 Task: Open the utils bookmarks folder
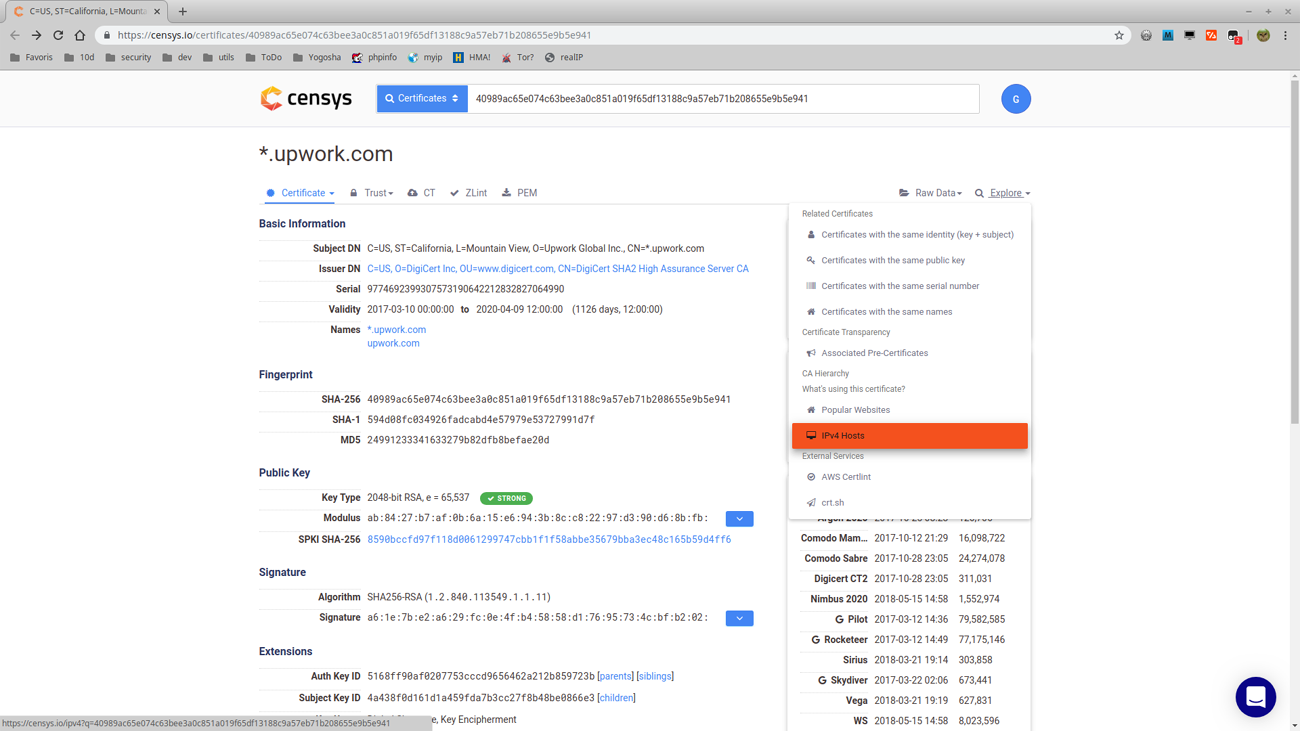pos(218,57)
